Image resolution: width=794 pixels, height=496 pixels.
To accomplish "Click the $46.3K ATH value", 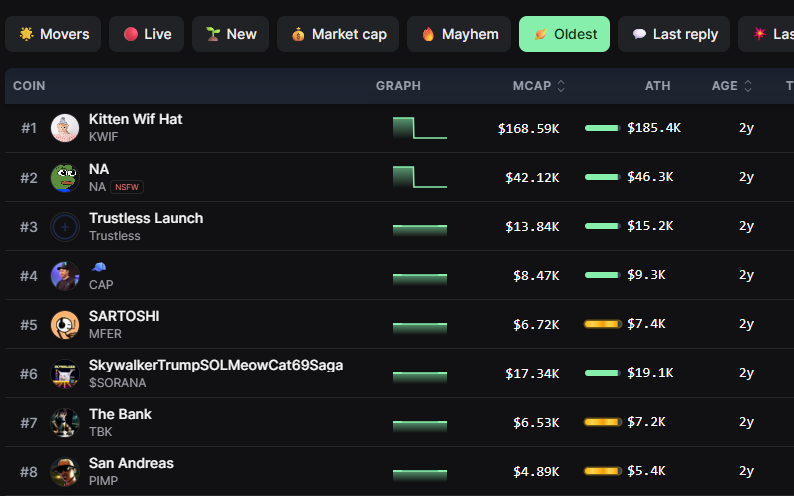I will [x=650, y=177].
